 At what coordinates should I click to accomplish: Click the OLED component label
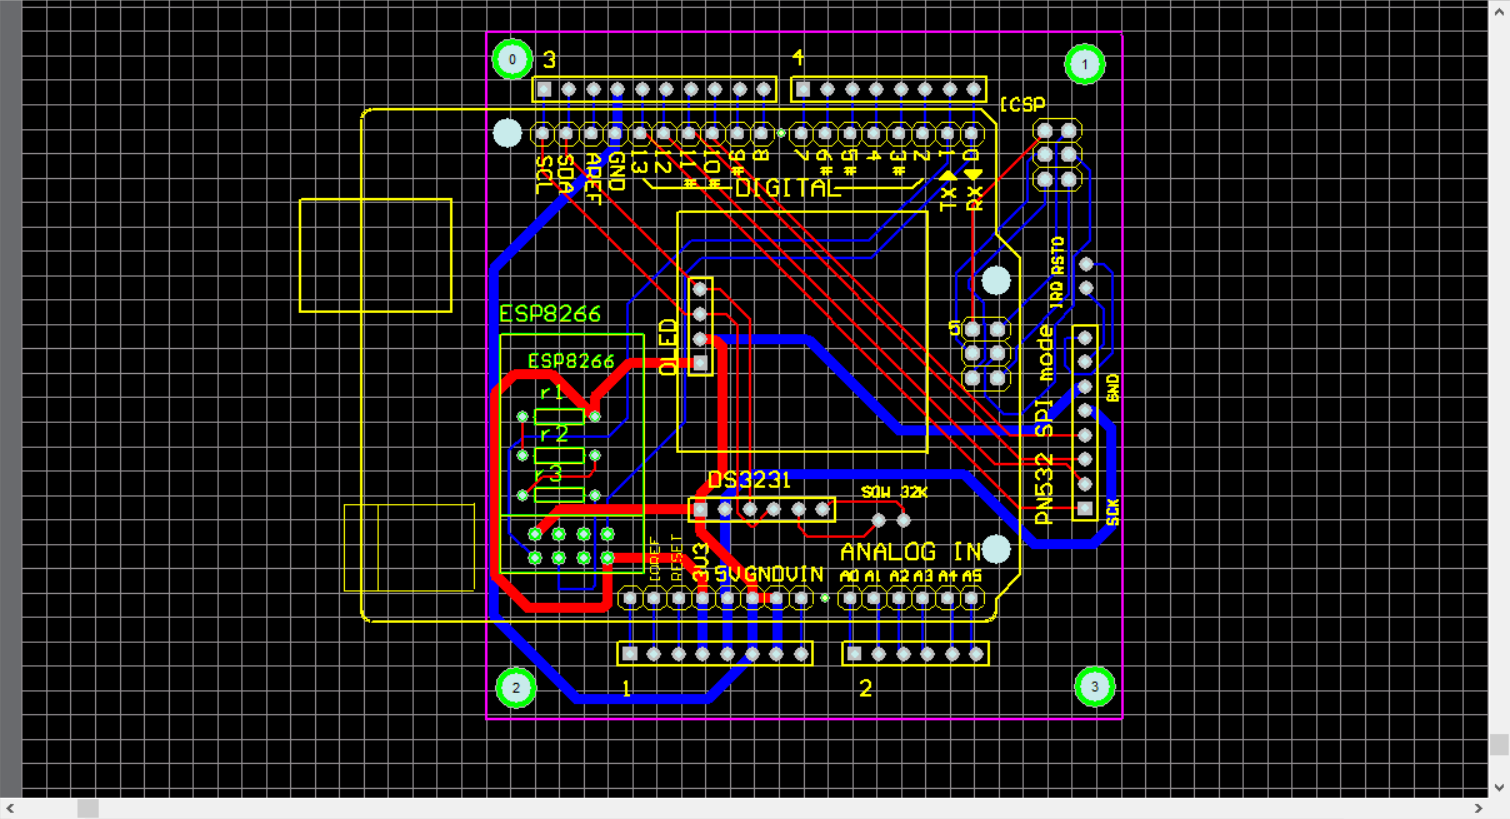668,347
